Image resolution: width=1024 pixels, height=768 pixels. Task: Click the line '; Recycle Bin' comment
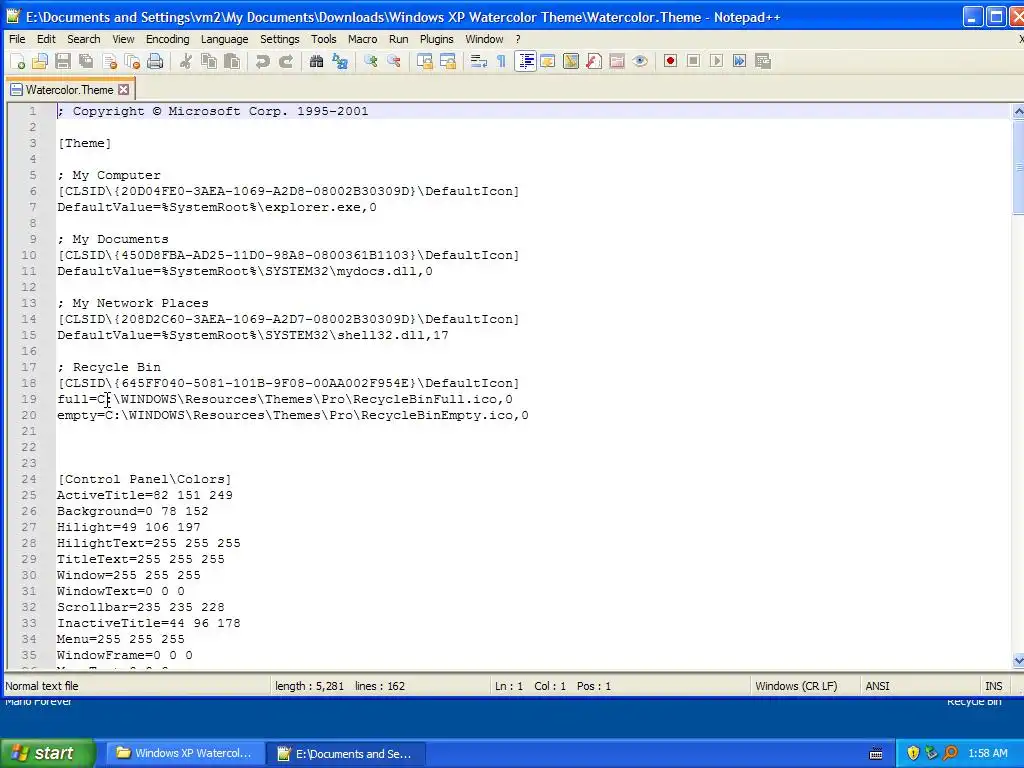pos(108,367)
